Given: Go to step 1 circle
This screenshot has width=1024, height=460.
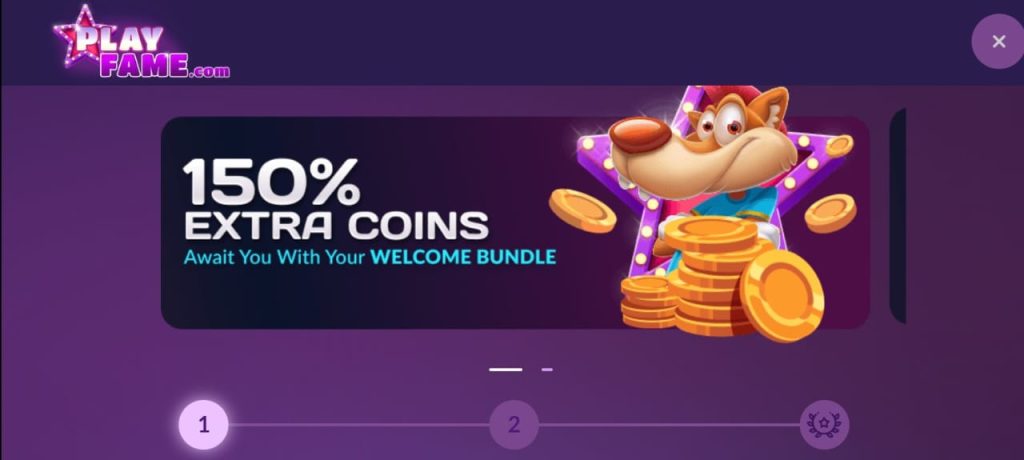Looking at the screenshot, I should (204, 425).
